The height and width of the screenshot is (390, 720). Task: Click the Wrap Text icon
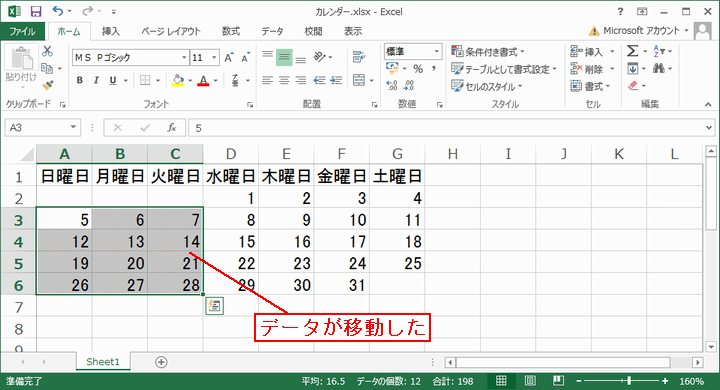[359, 57]
